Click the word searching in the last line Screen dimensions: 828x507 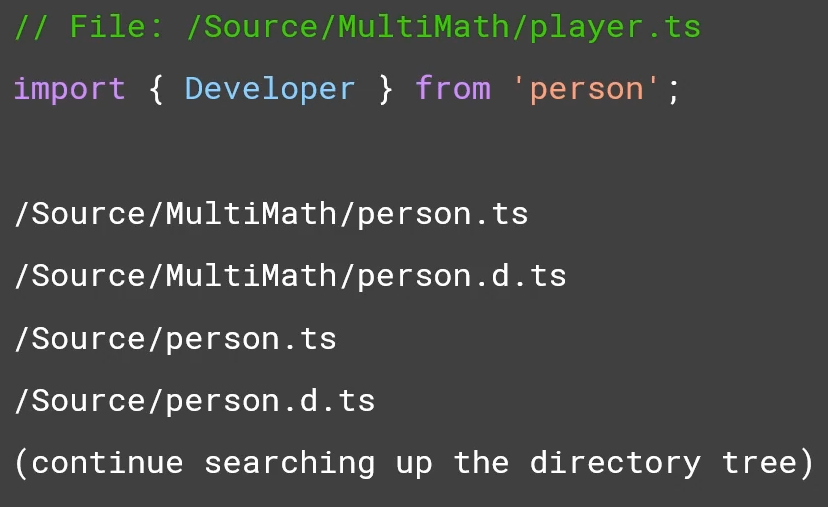(290, 463)
